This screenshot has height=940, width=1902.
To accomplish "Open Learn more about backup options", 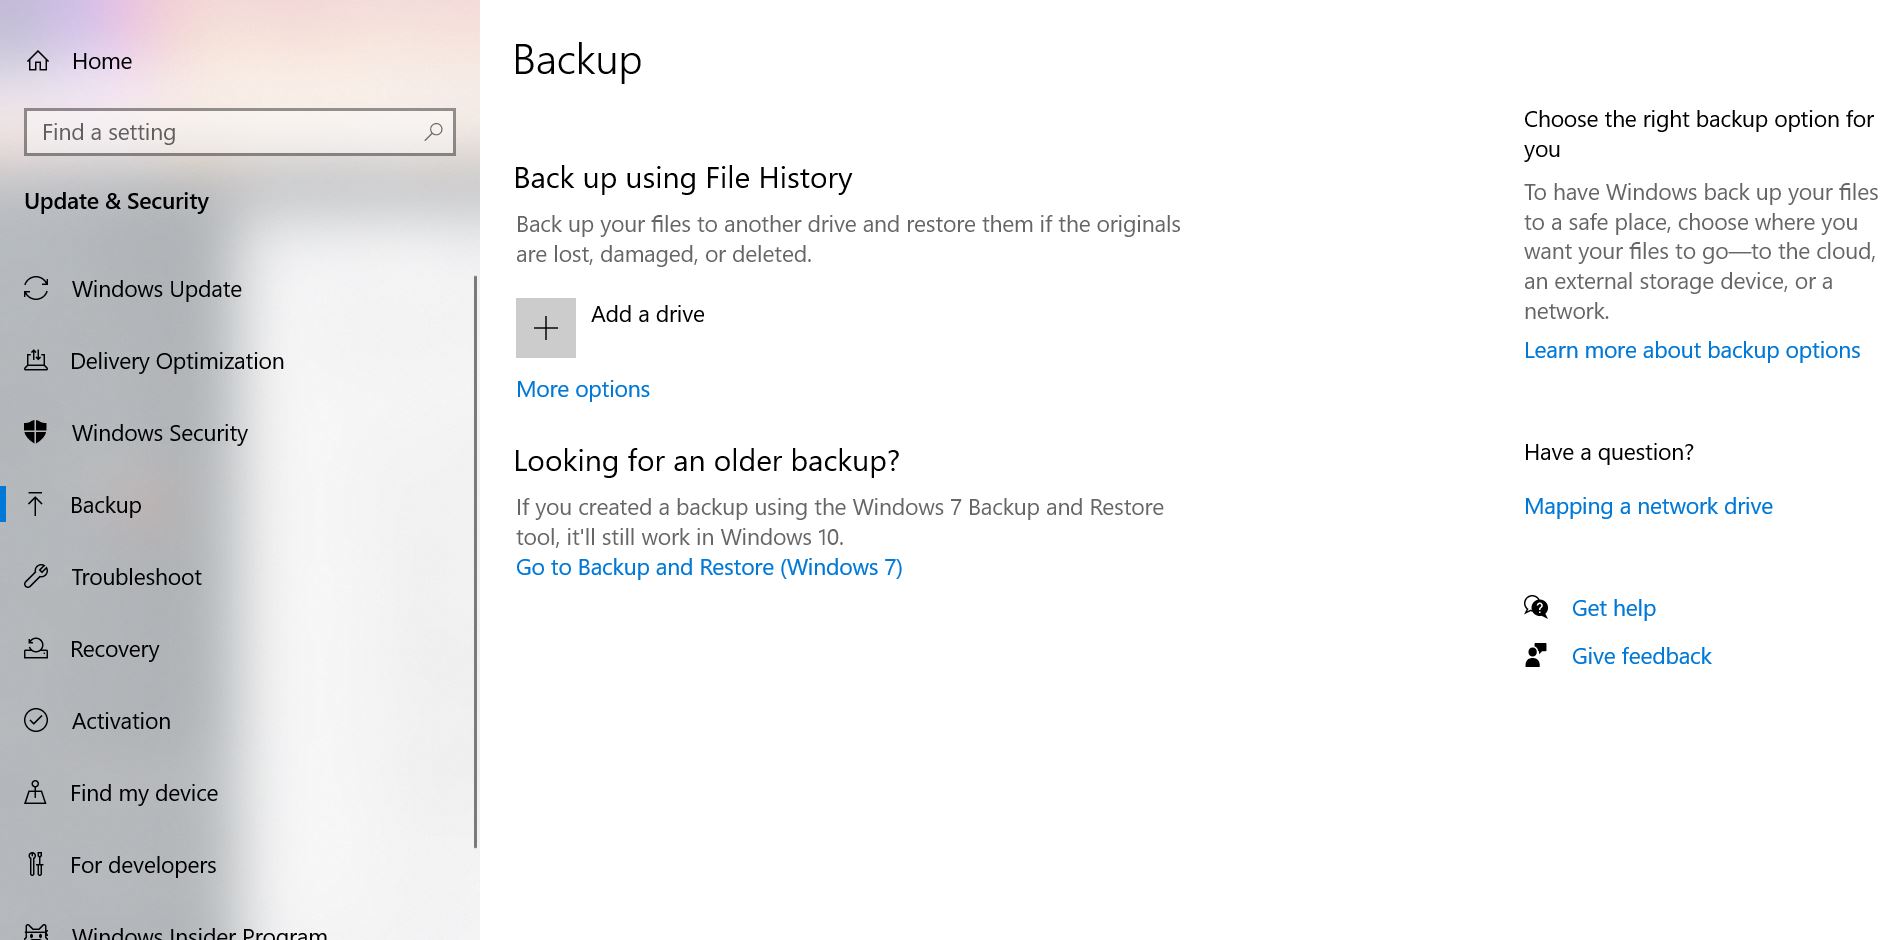I will (x=1691, y=350).
